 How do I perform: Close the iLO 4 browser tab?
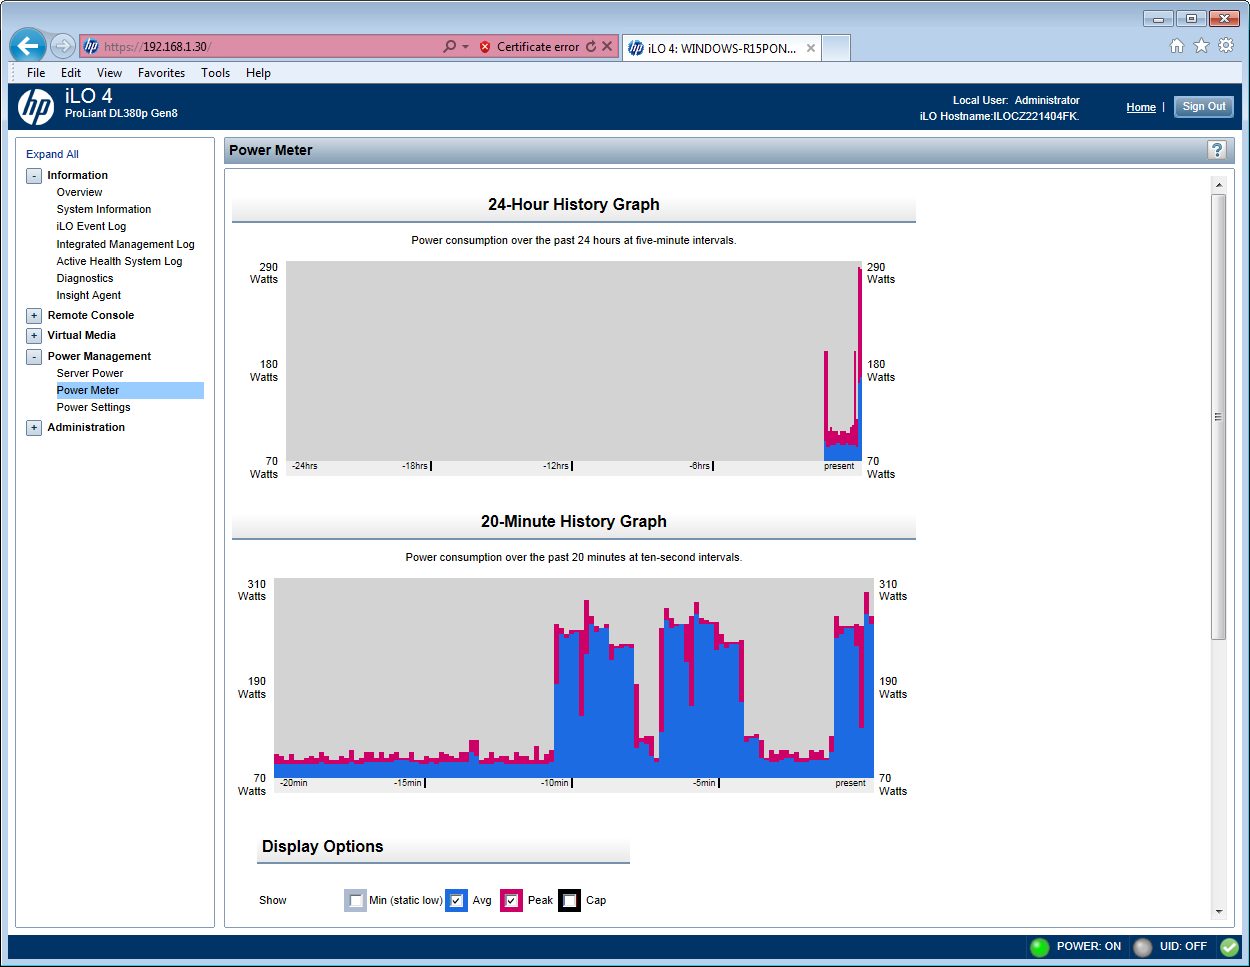click(x=811, y=48)
